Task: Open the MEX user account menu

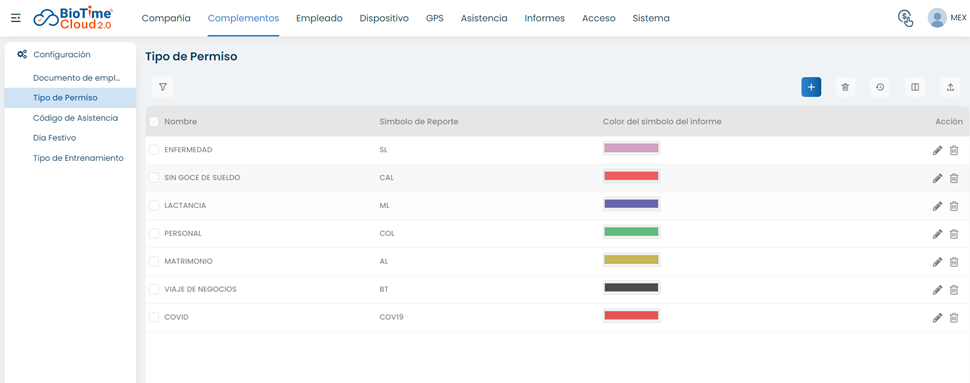Action: pos(947,18)
